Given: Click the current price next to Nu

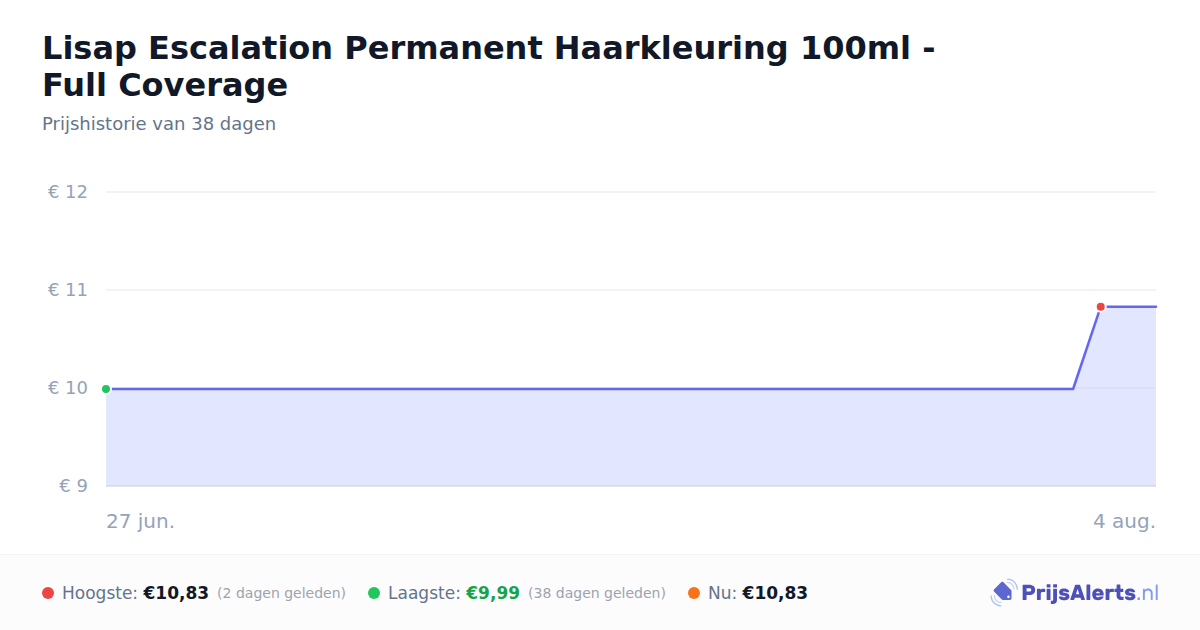Looking at the screenshot, I should click(x=775, y=593).
